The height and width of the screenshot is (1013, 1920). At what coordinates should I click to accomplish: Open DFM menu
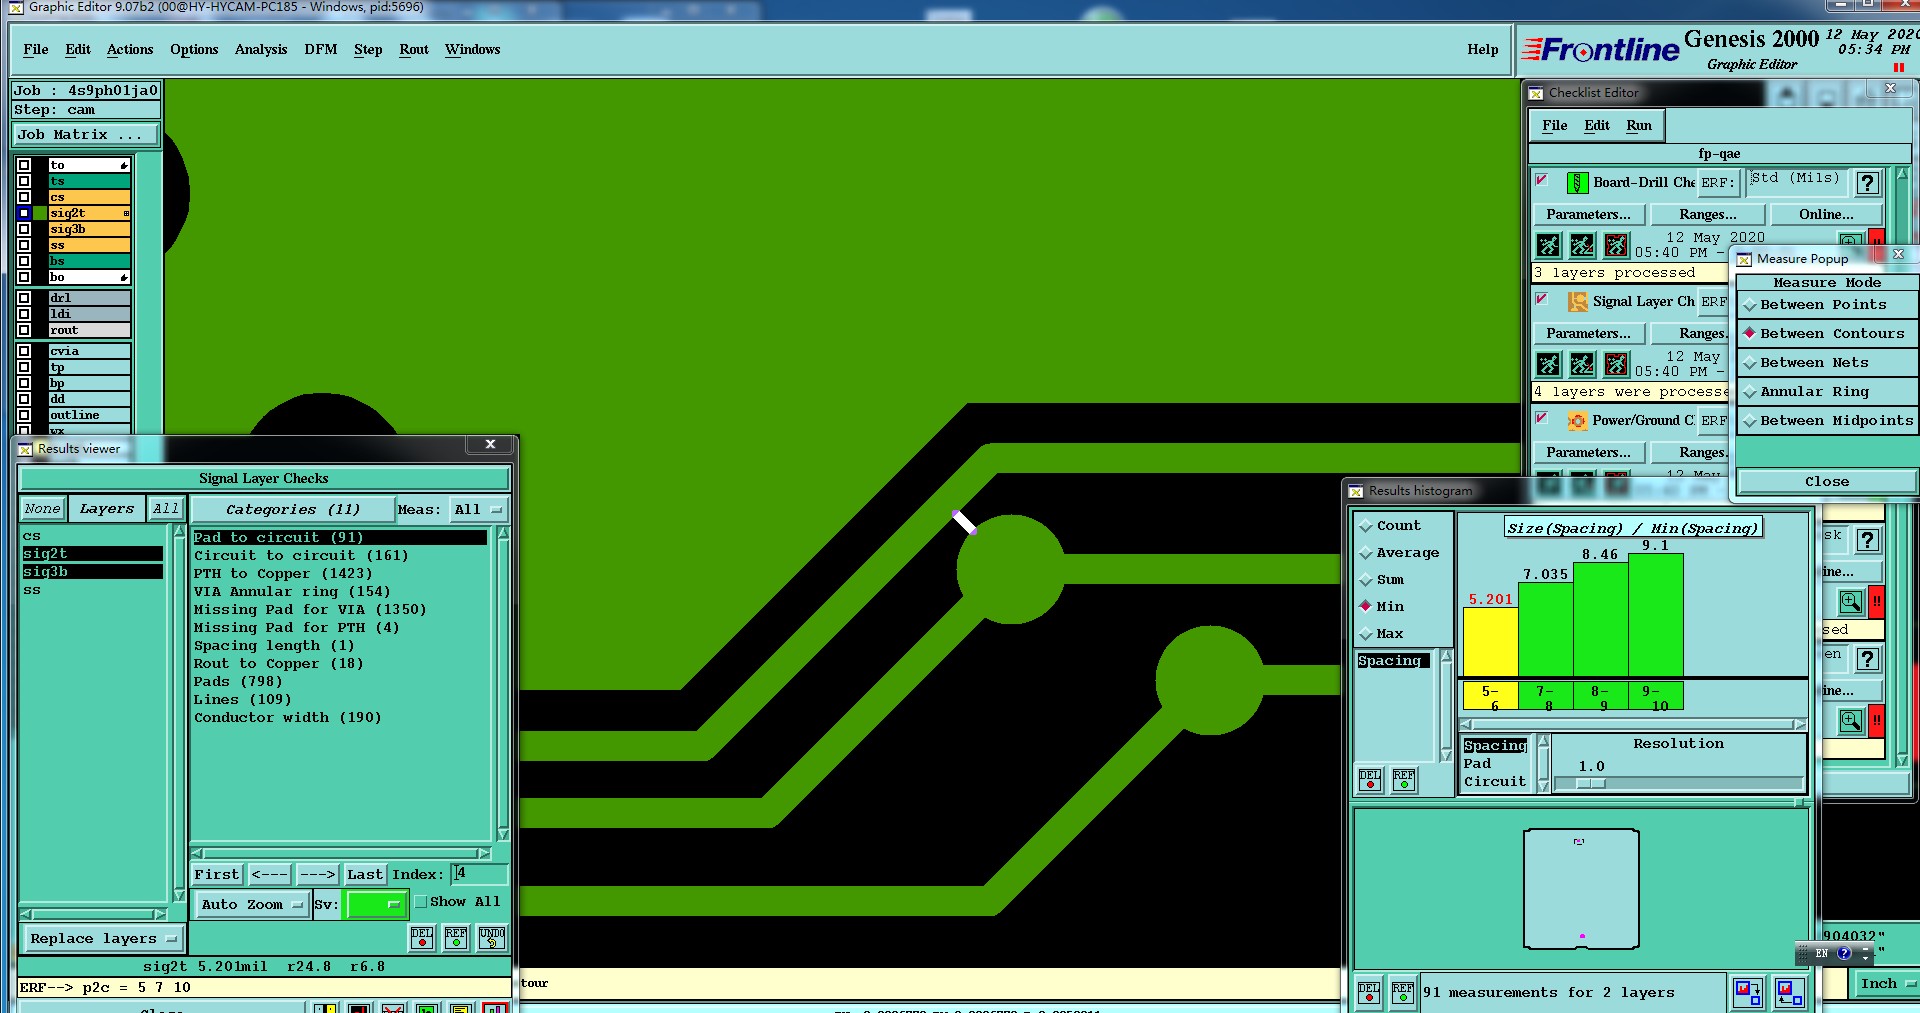coord(321,49)
